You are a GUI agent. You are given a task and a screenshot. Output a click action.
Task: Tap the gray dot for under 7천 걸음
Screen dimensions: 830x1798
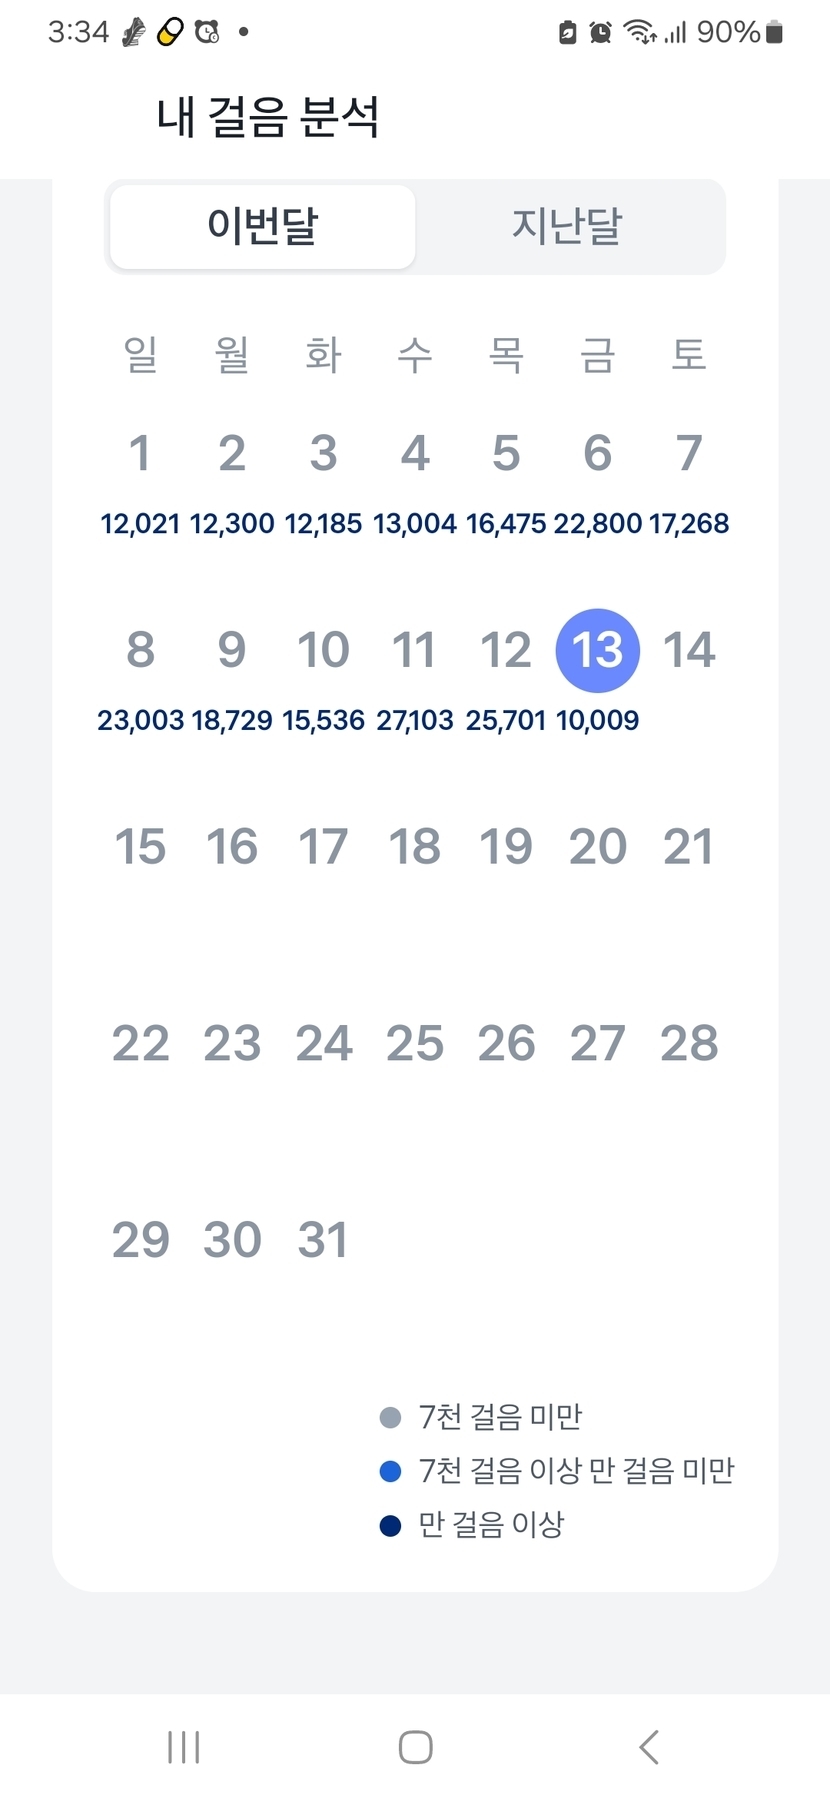click(390, 1417)
